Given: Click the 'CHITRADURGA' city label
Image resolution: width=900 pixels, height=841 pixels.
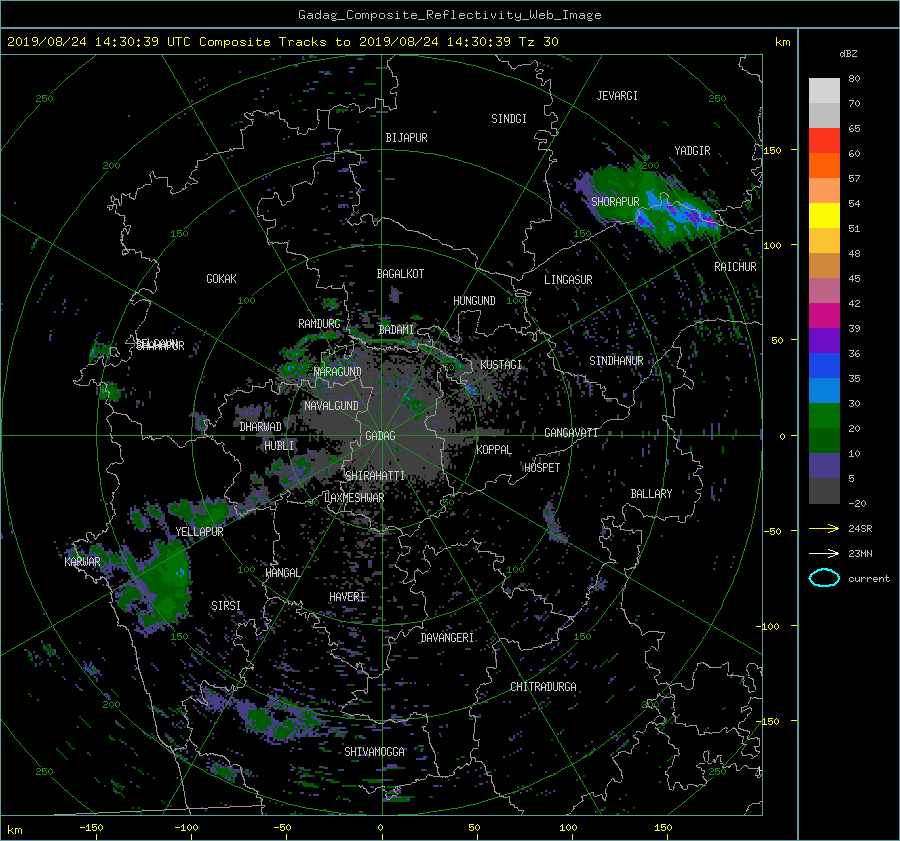Looking at the screenshot, I should click(x=543, y=687).
